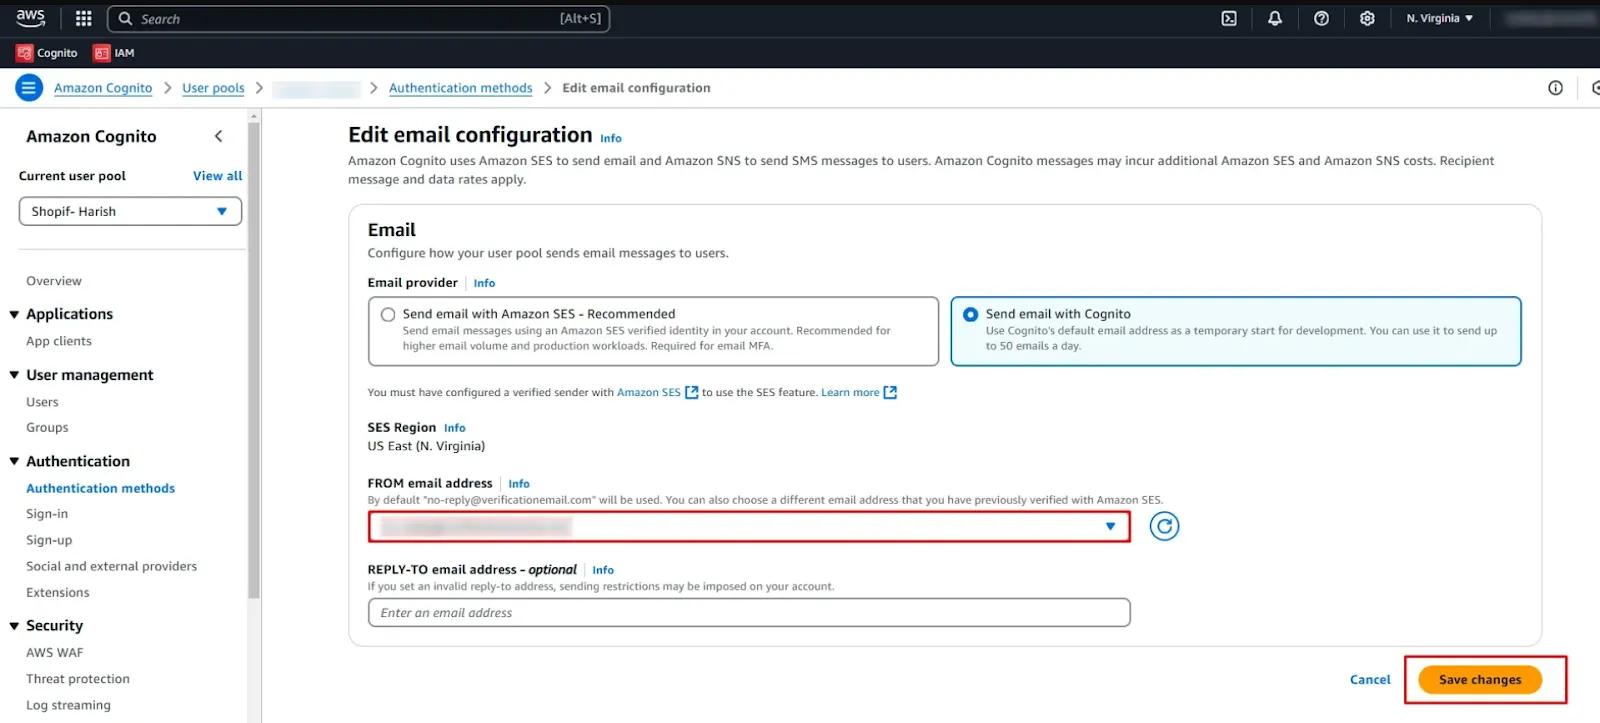Open the AWS home logo
Screen dimensions: 1600x723
tap(31, 18)
